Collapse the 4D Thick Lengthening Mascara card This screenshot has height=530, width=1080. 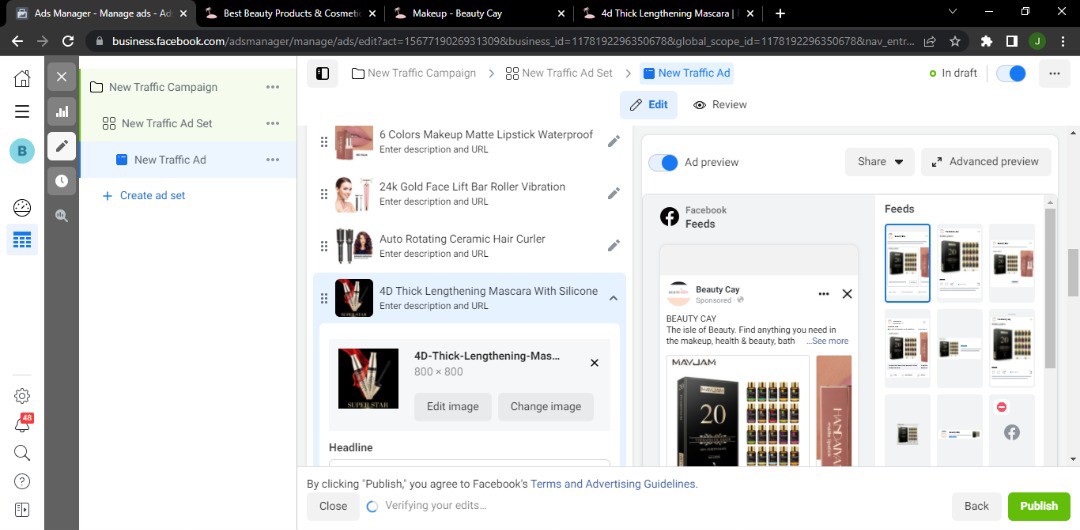pos(614,298)
